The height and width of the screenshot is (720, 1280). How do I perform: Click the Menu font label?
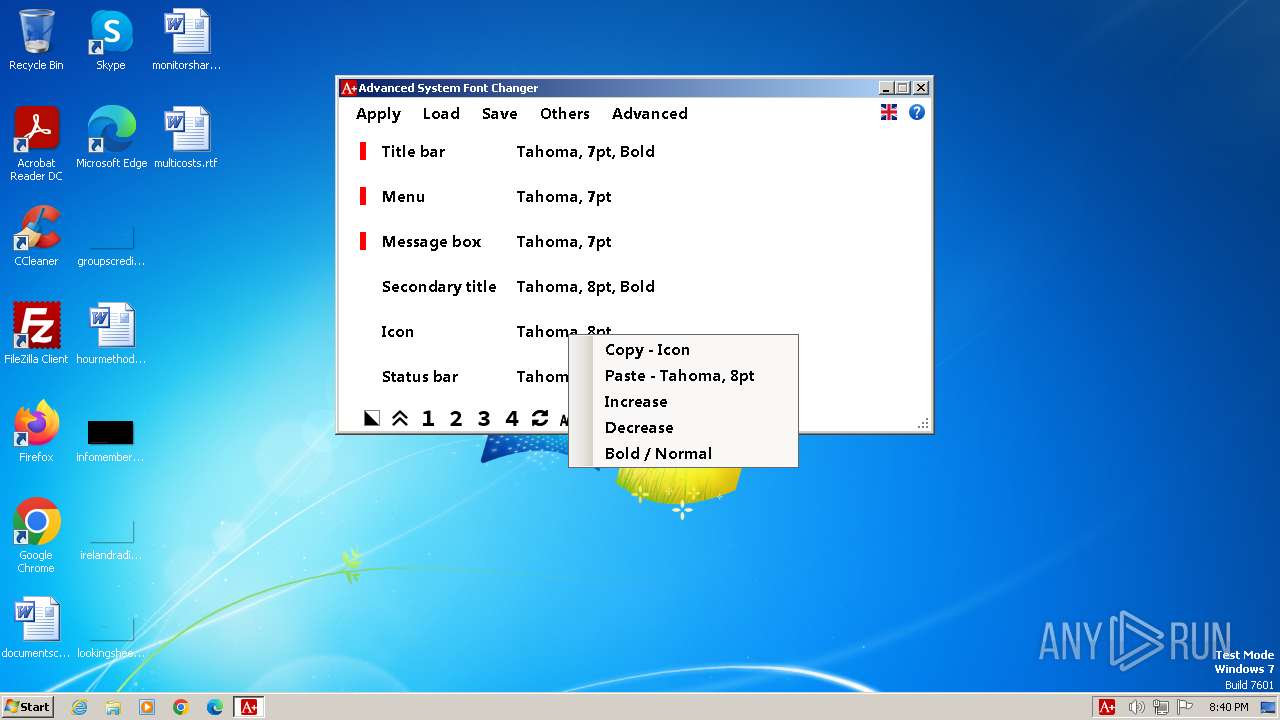pos(403,197)
